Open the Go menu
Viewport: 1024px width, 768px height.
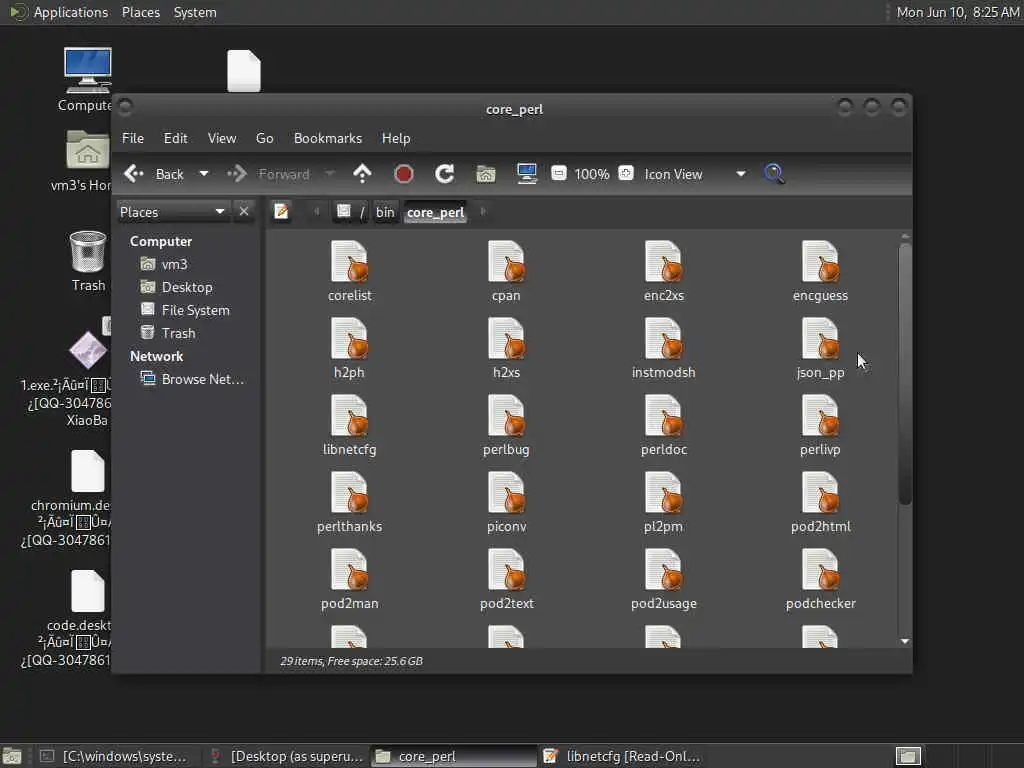264,138
